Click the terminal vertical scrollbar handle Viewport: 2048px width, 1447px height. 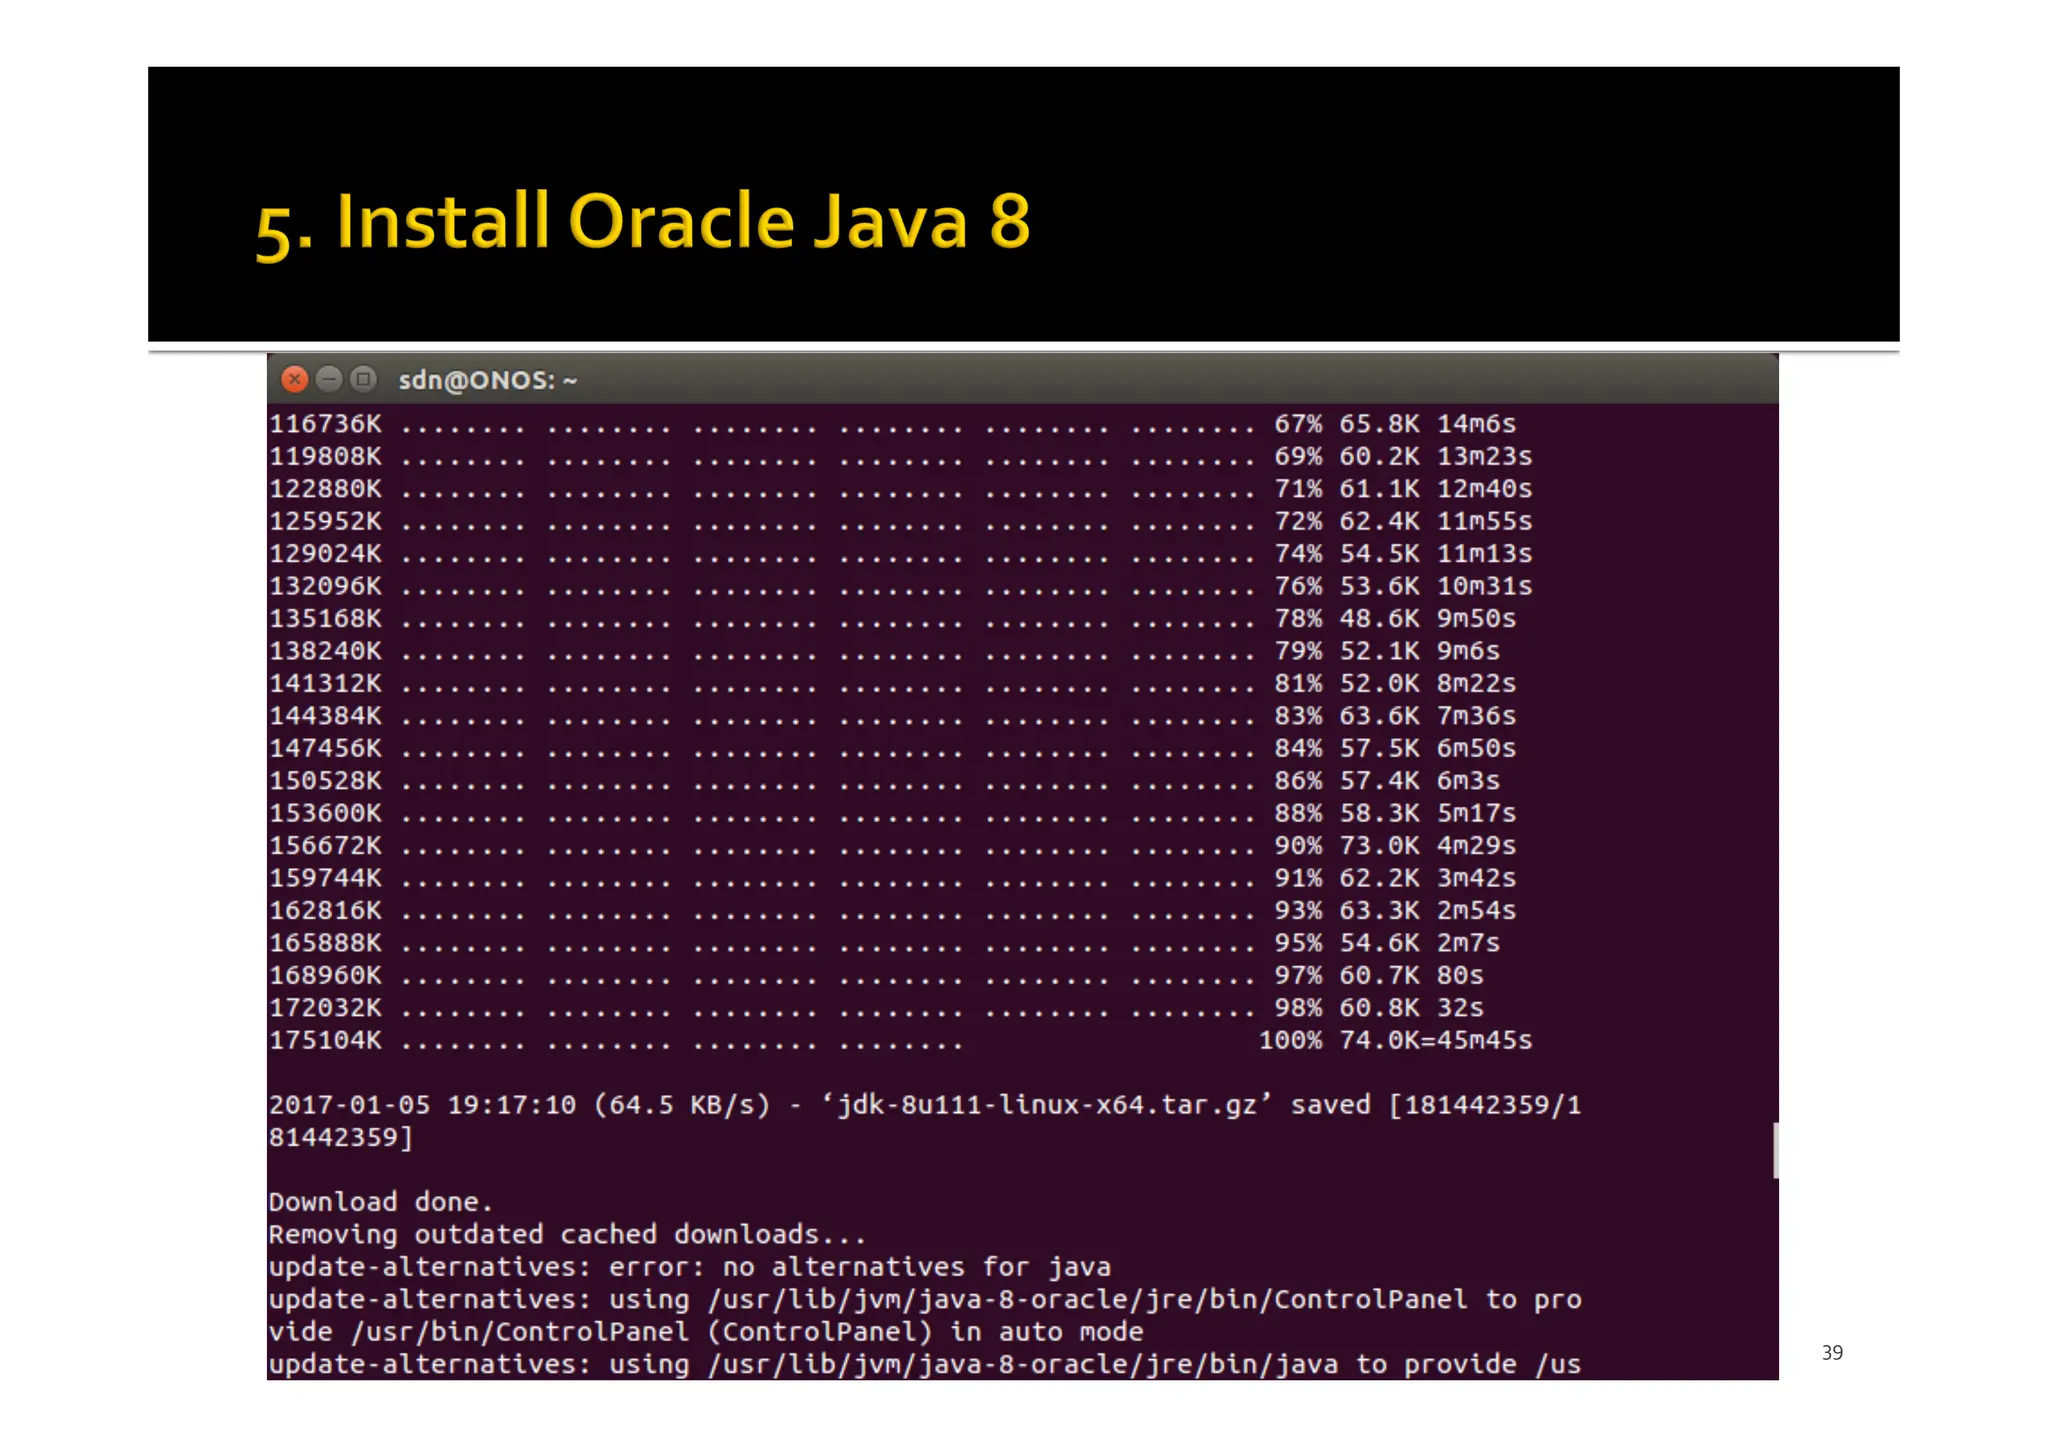pos(1775,1150)
